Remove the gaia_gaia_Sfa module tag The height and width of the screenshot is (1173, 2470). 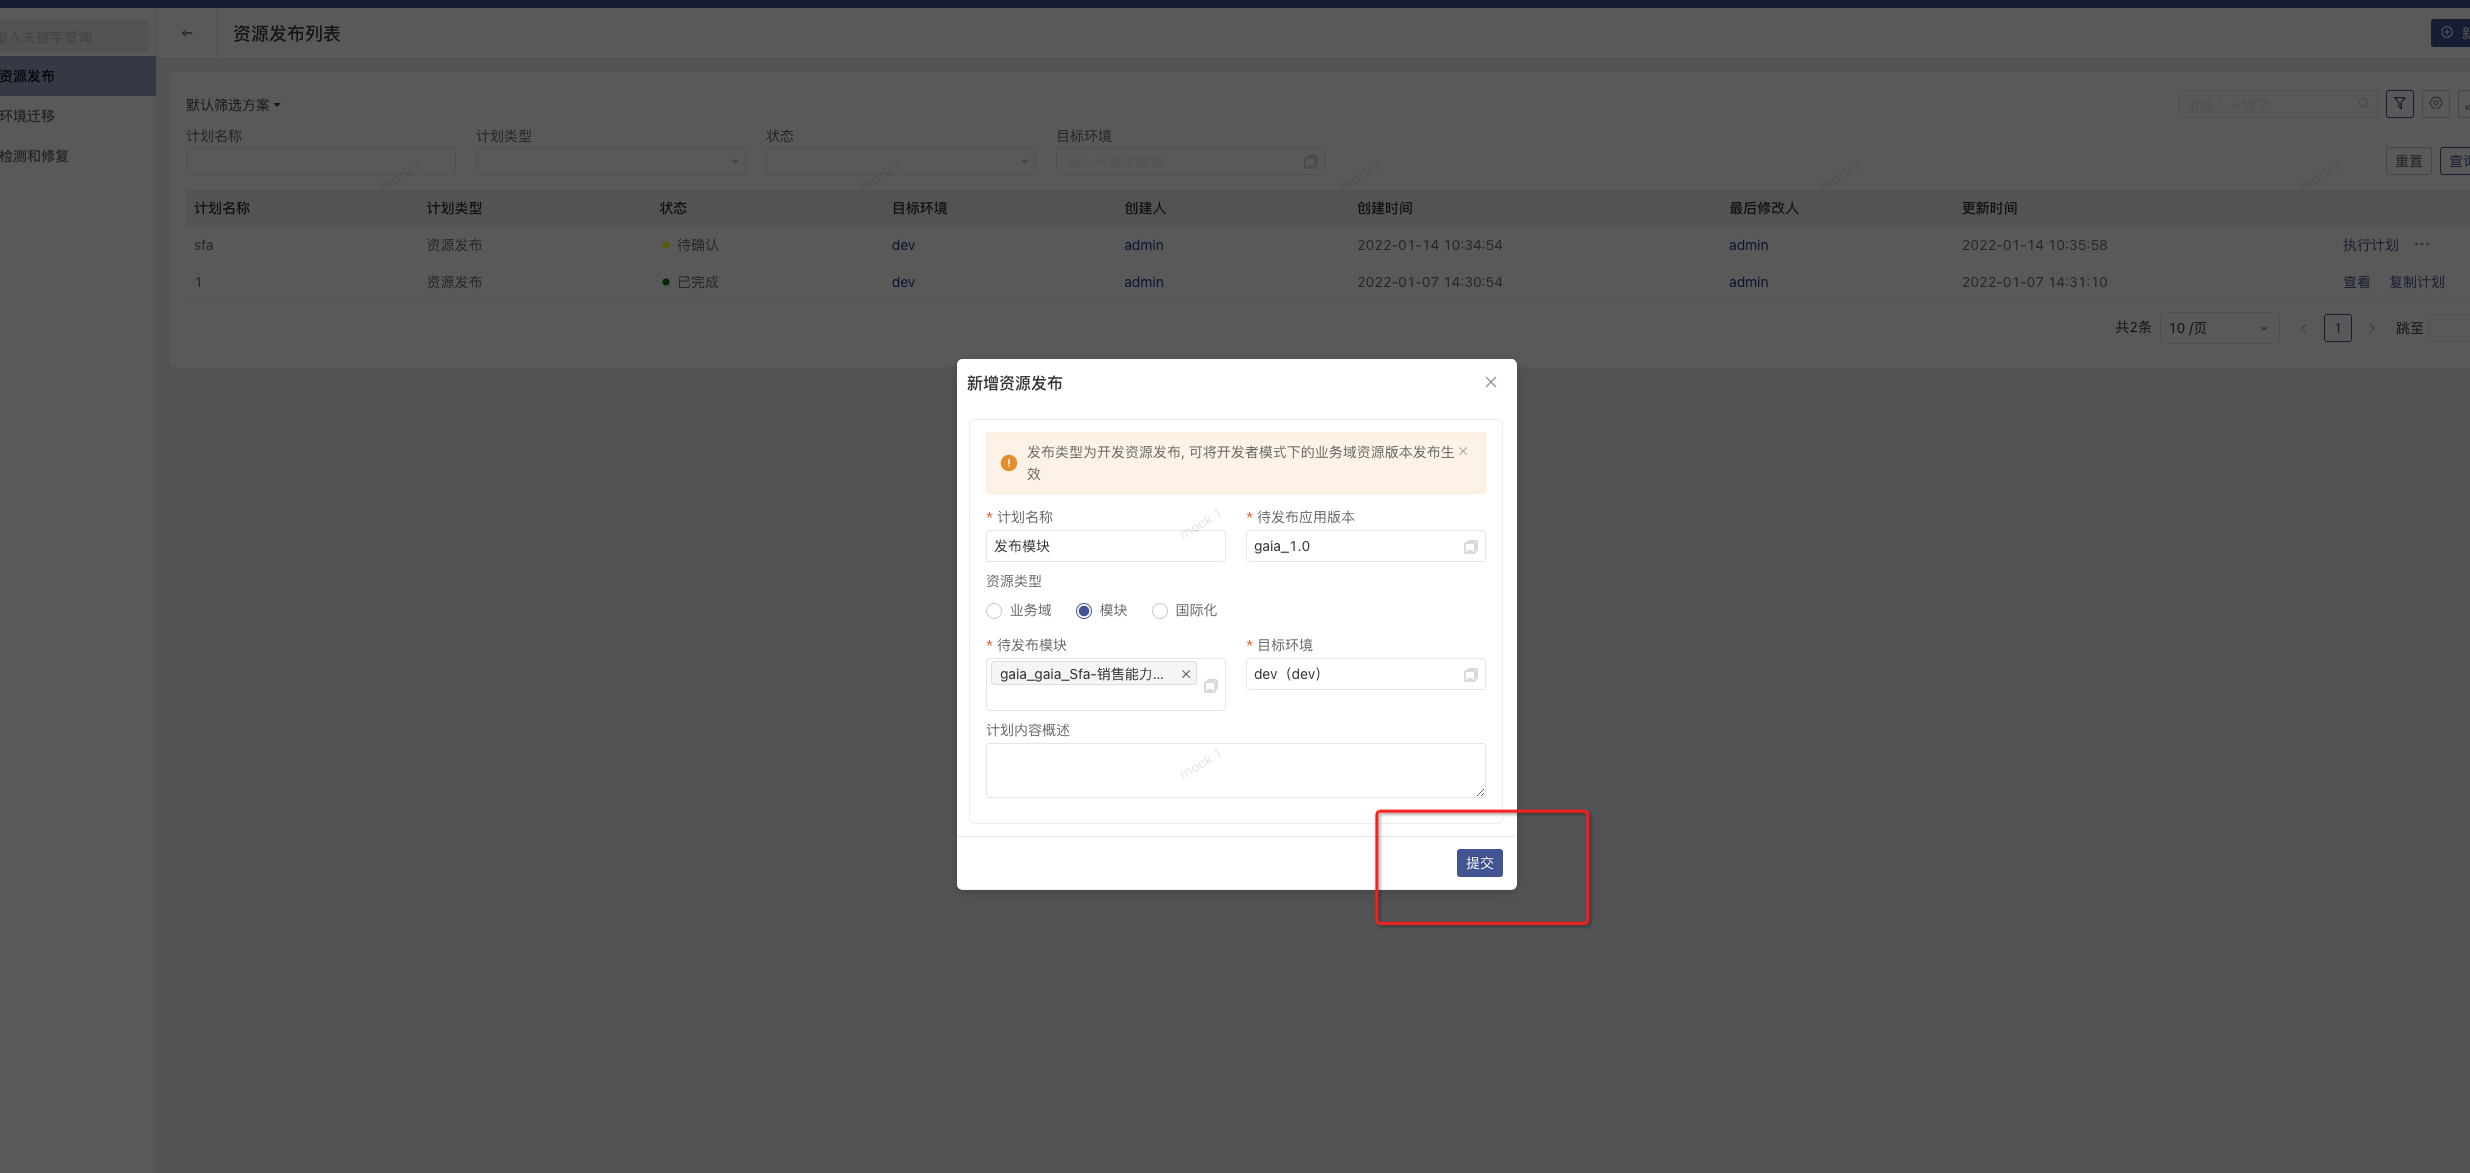1186,674
